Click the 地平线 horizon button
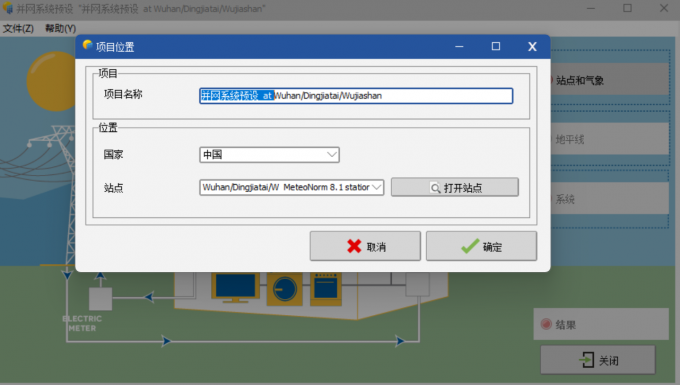This screenshot has width=680, height=385. coord(610,139)
